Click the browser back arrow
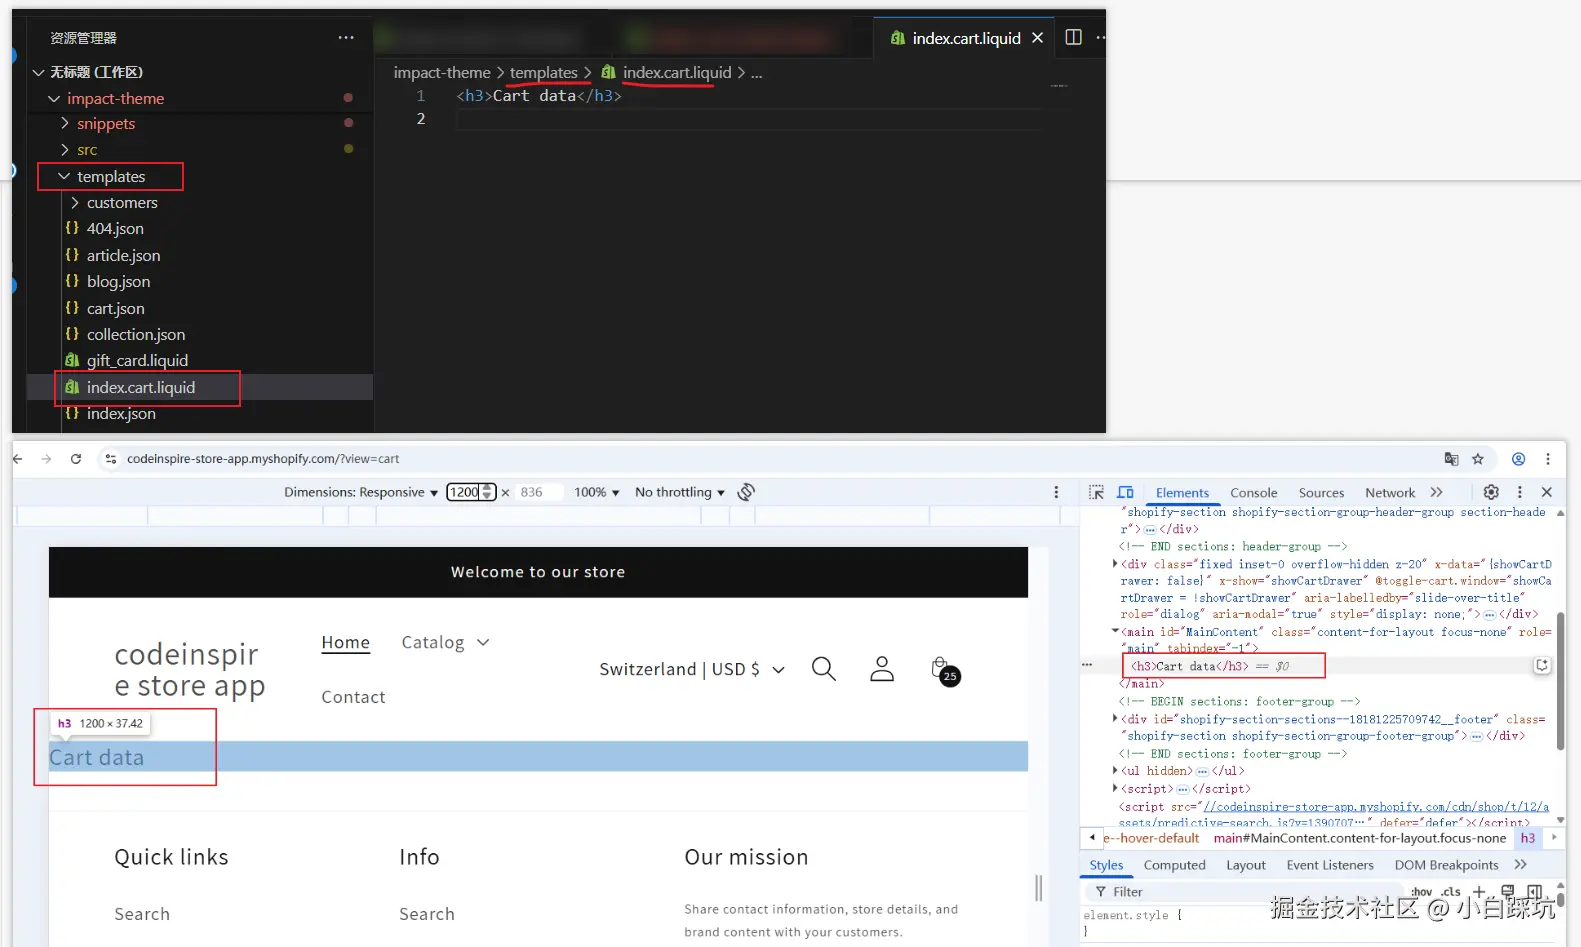 [x=18, y=459]
